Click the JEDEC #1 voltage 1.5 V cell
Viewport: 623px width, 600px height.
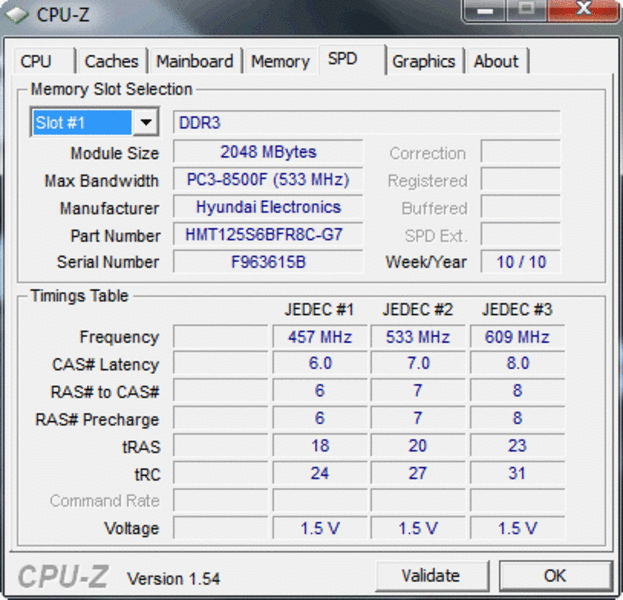pyautogui.click(x=320, y=528)
